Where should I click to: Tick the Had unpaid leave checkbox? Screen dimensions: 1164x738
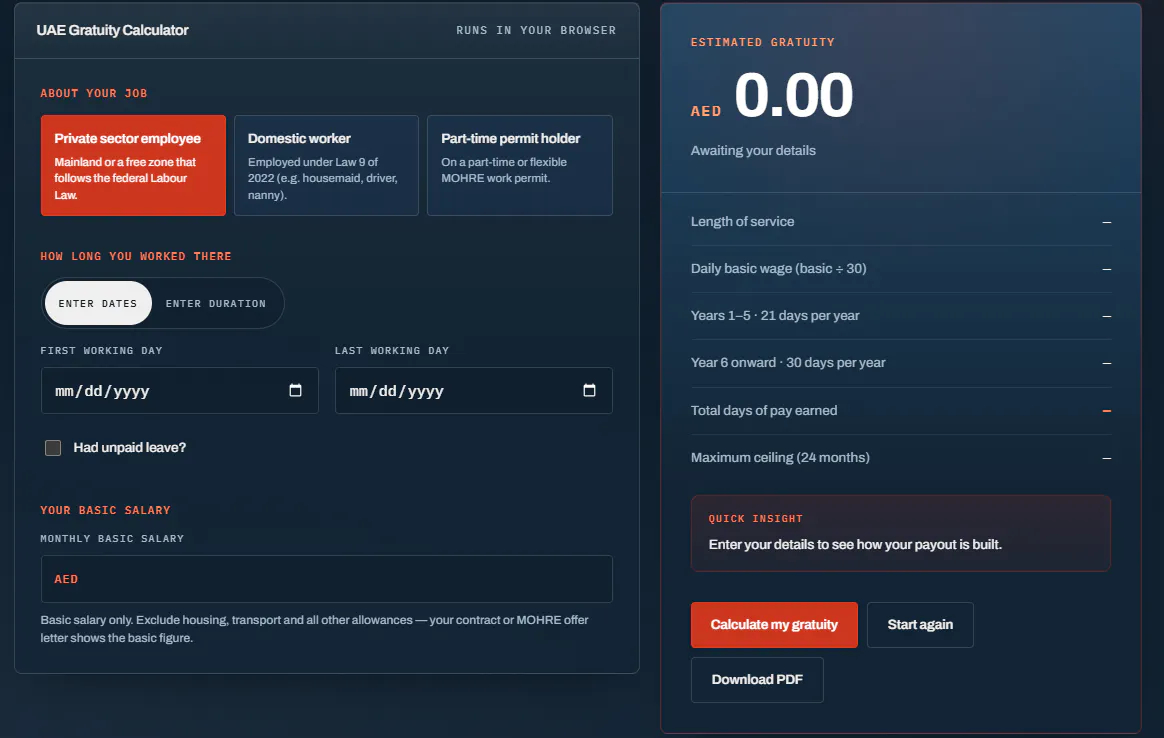[x=53, y=448]
